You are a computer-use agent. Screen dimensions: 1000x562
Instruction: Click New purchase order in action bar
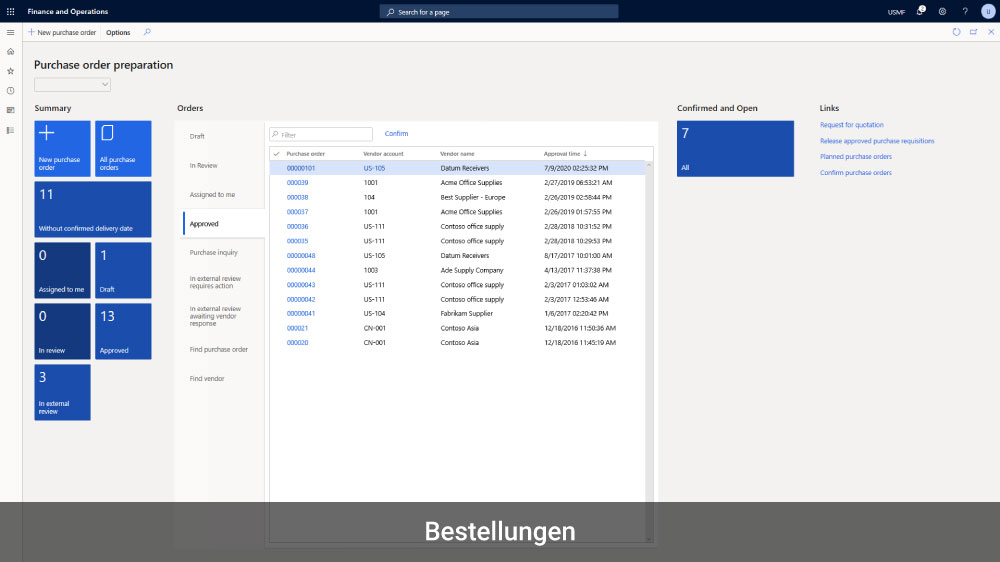click(62, 33)
